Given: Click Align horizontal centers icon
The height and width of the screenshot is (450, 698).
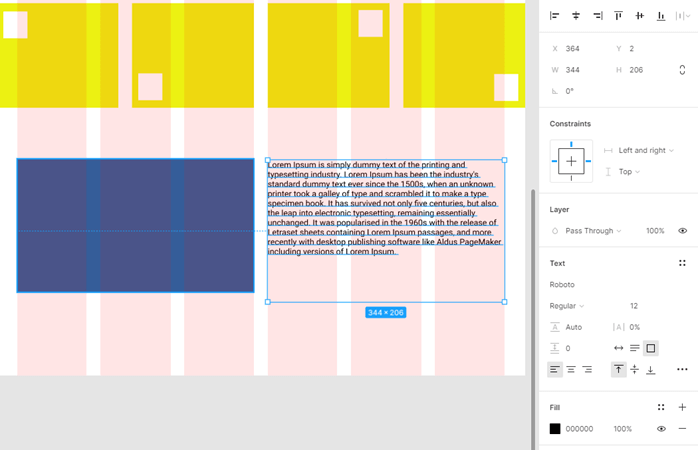Looking at the screenshot, I should coord(576,16).
